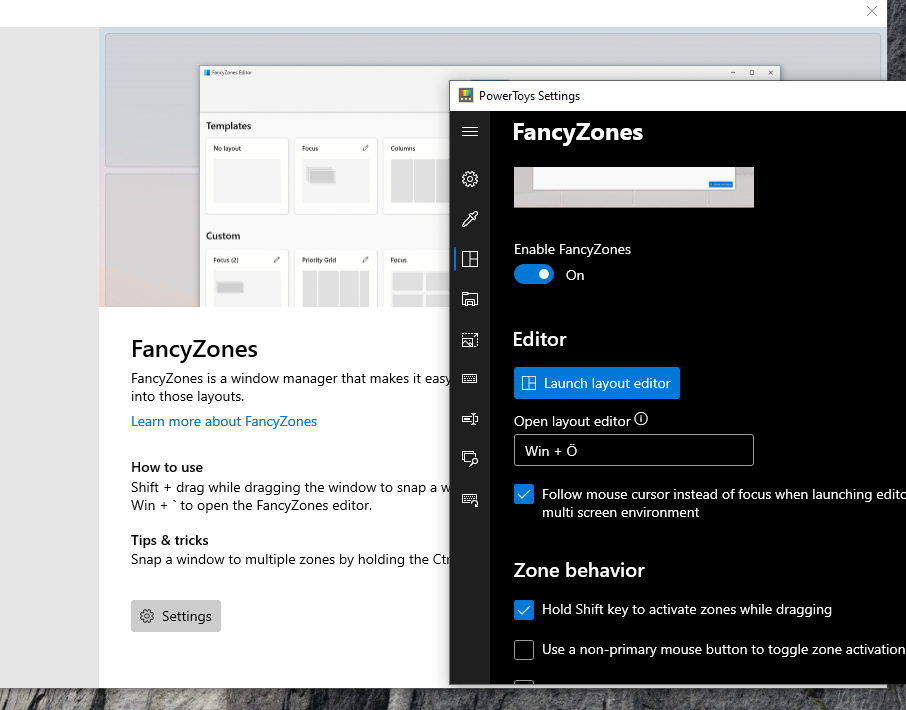Select the Color Picker eyedropper icon

pyautogui.click(x=470, y=219)
